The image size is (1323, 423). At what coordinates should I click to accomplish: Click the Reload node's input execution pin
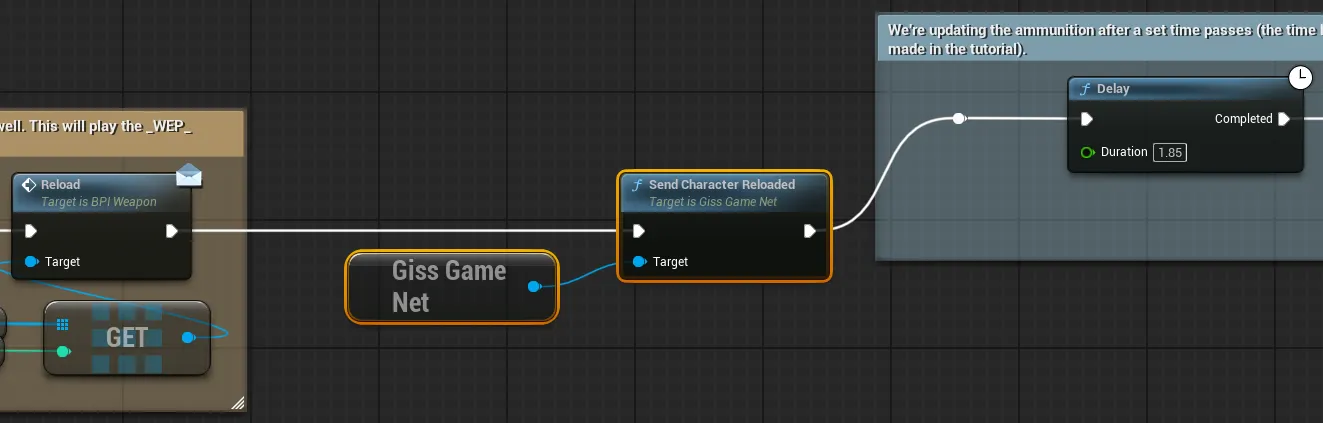point(31,231)
